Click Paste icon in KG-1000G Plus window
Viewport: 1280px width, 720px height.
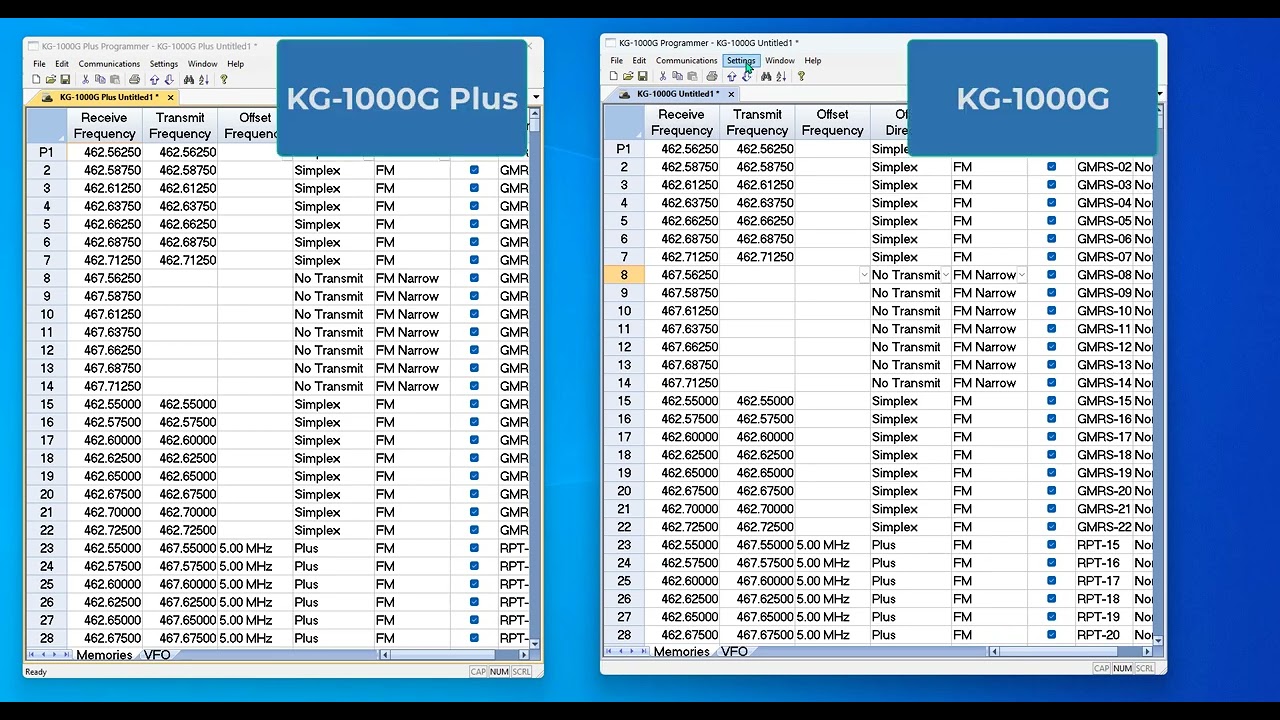(115, 79)
